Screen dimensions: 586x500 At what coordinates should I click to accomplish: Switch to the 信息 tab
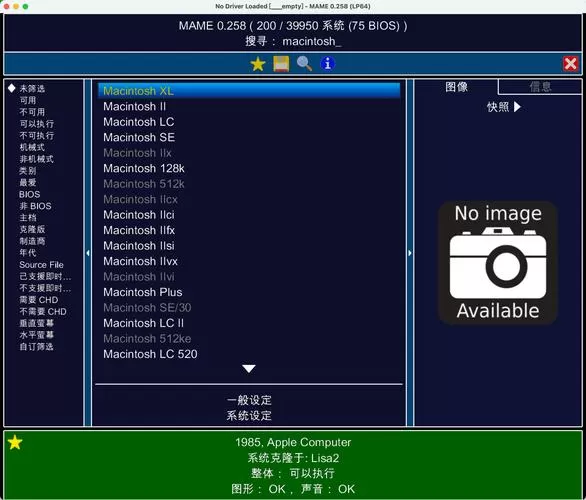(x=540, y=87)
